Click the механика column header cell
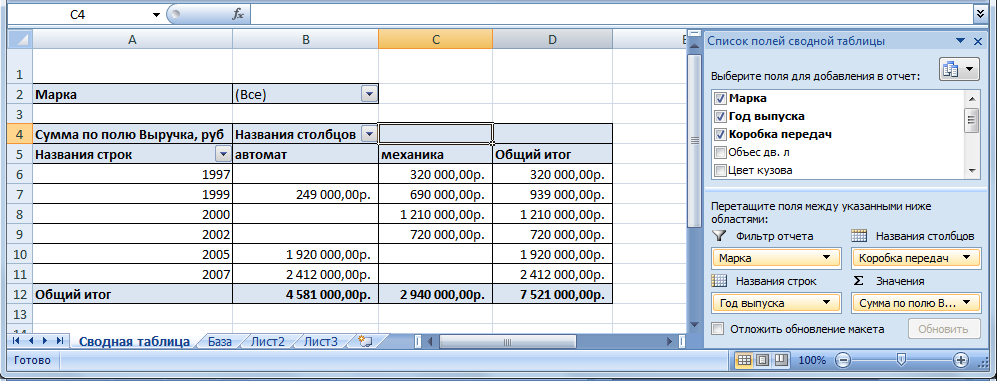 tap(436, 154)
